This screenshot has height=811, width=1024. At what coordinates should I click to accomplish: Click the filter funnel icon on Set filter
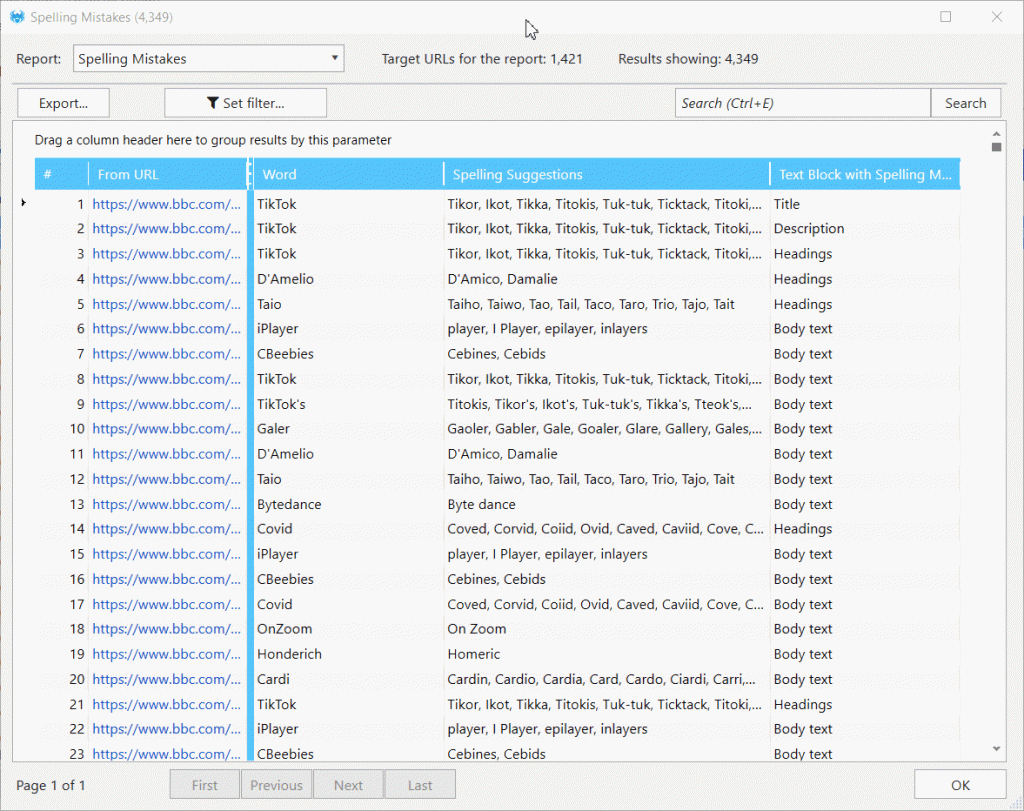click(213, 103)
